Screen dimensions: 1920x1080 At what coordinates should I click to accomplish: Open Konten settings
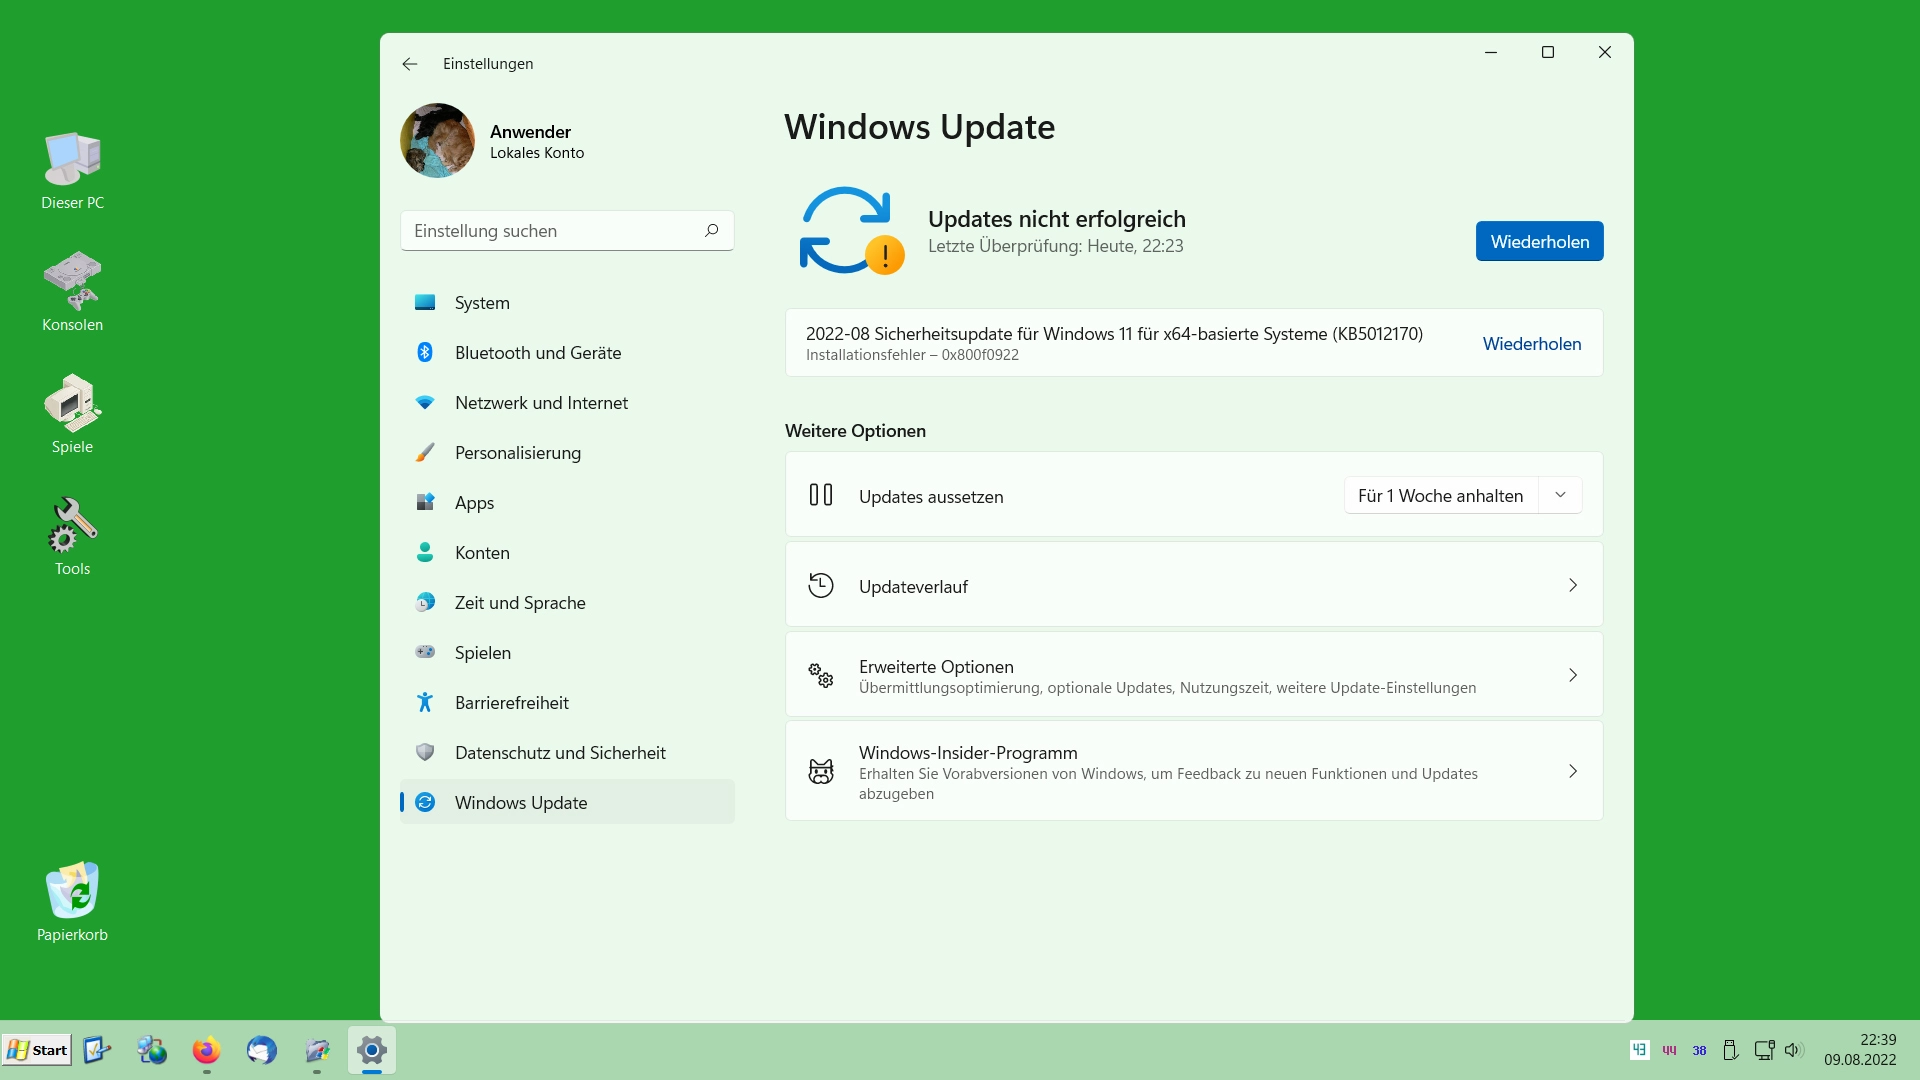point(567,553)
